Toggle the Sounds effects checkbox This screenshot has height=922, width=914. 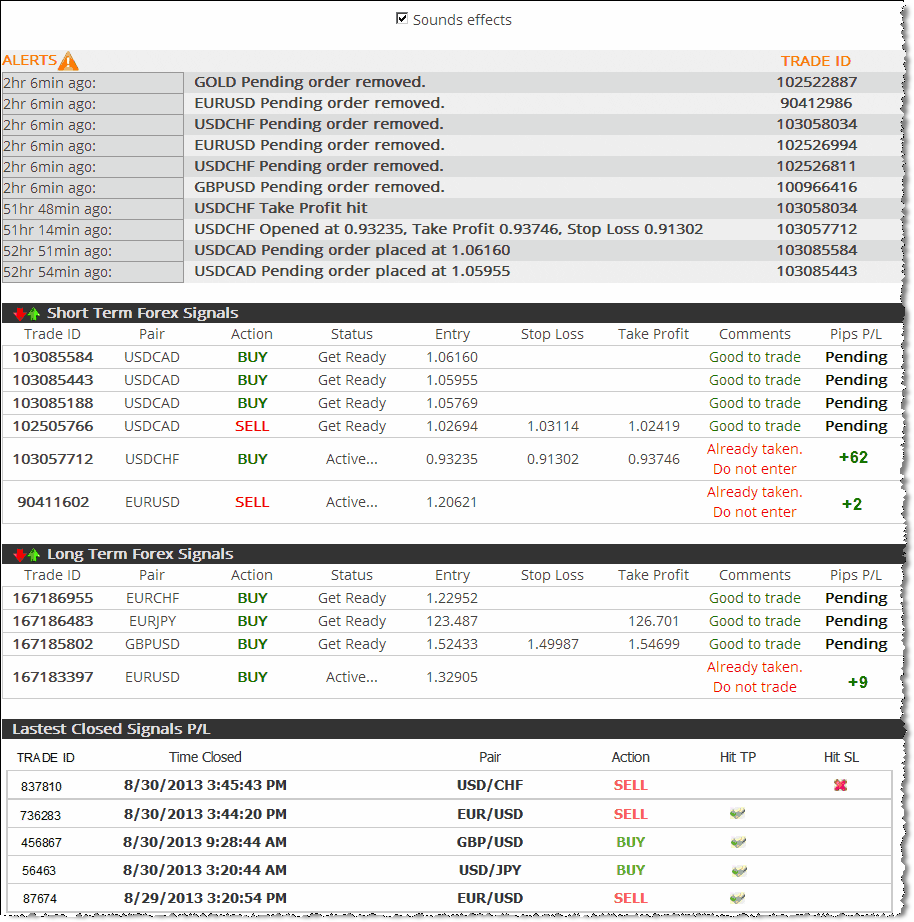pyautogui.click(x=402, y=19)
